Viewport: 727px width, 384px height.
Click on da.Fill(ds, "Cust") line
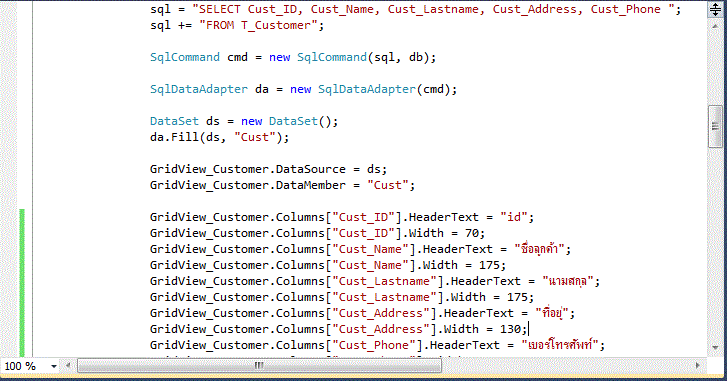[219, 137]
